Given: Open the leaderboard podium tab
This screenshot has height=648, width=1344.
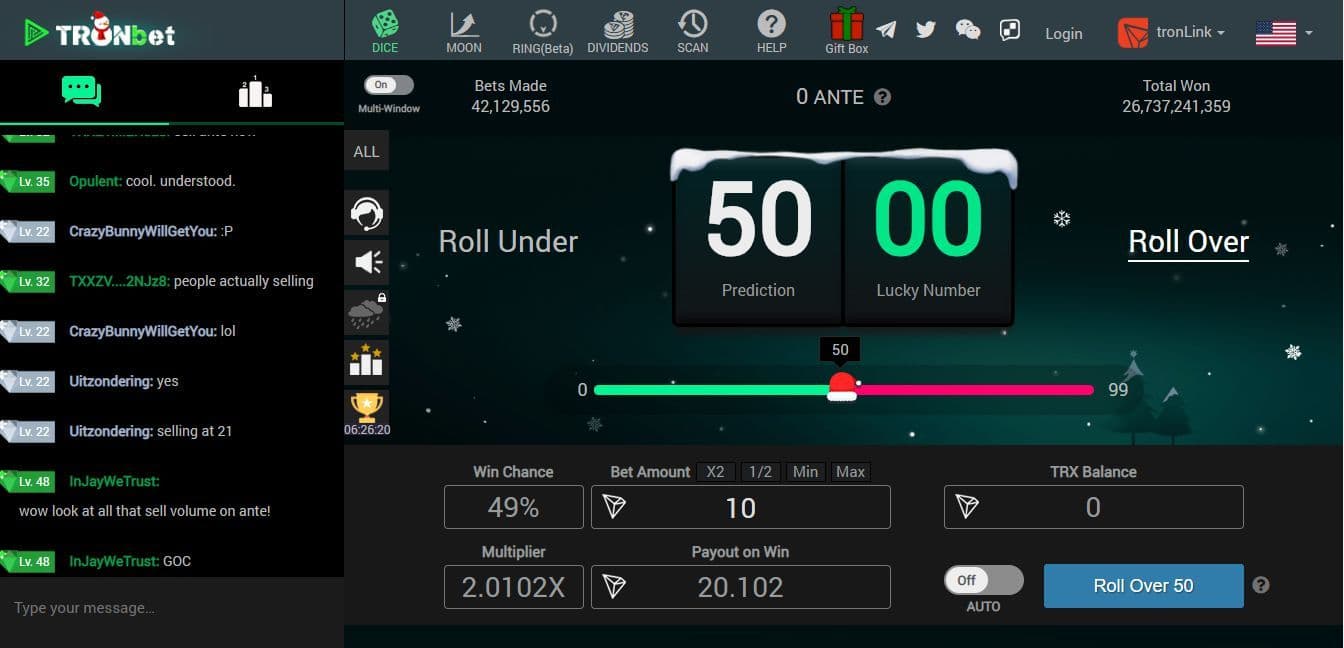Looking at the screenshot, I should click(x=255, y=92).
